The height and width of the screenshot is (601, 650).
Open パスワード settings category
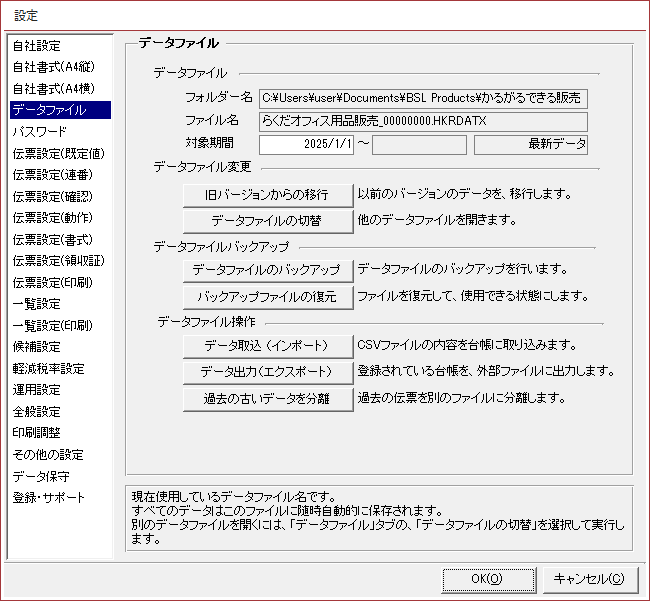click(x=40, y=132)
